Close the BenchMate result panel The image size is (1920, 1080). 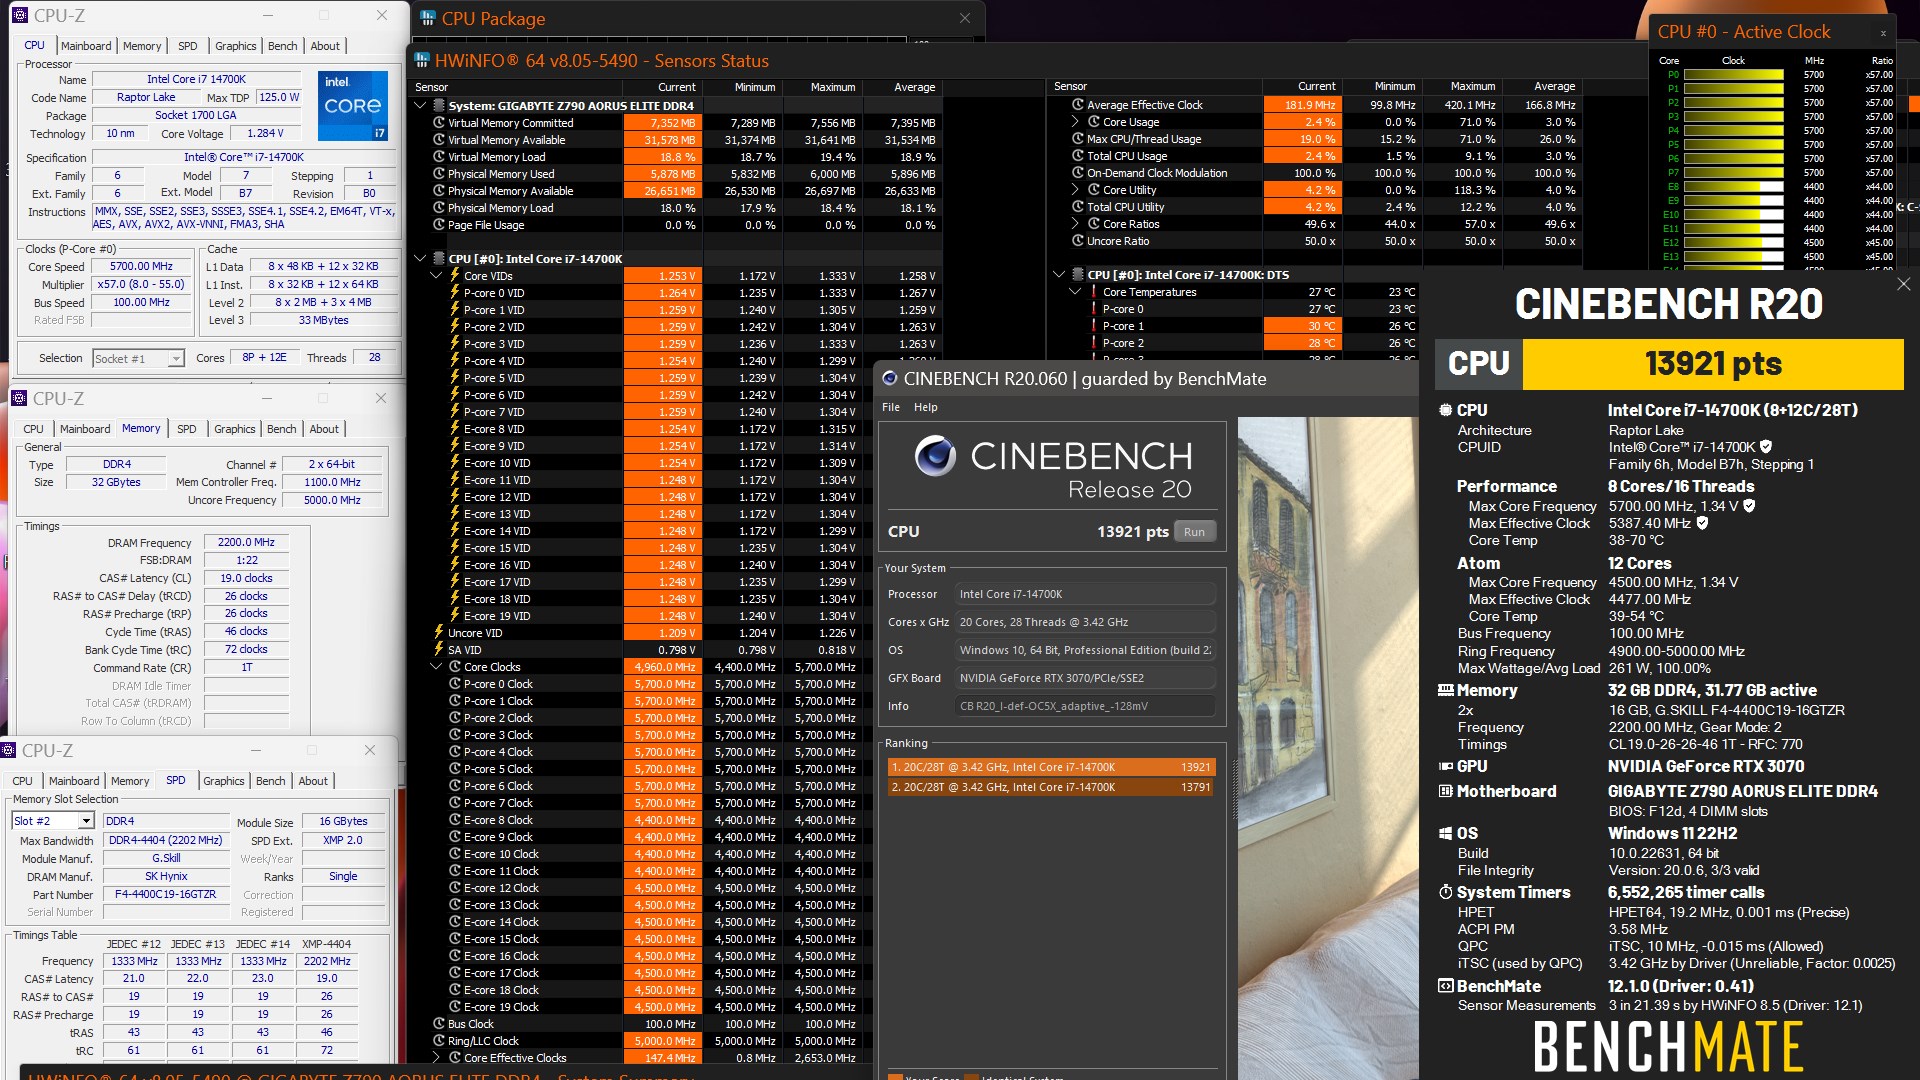[x=1903, y=285]
